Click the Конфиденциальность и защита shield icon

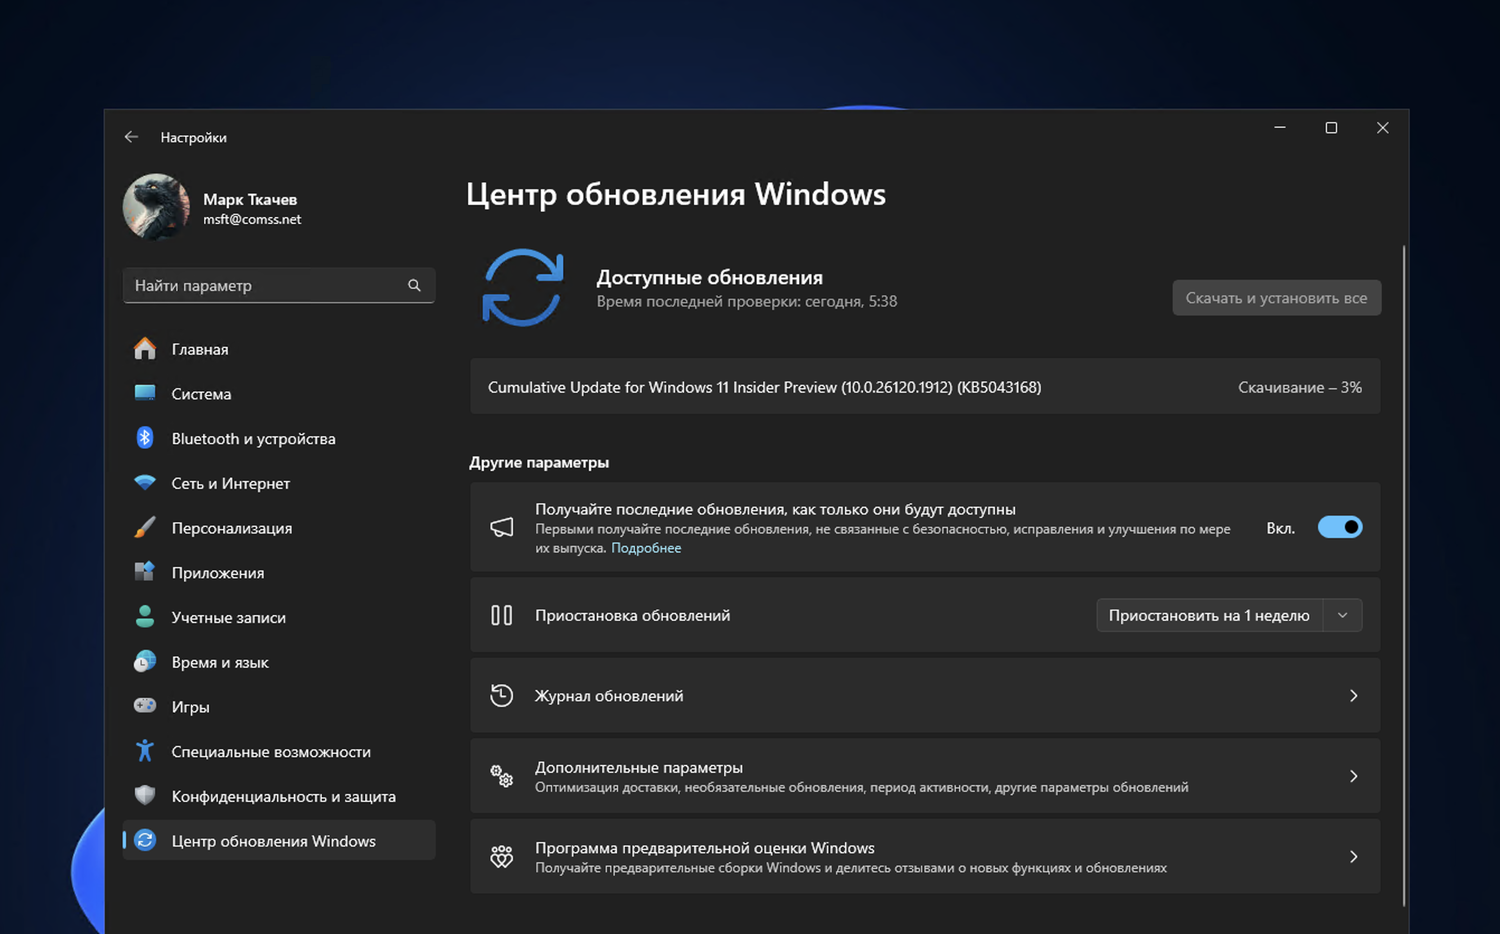point(145,796)
